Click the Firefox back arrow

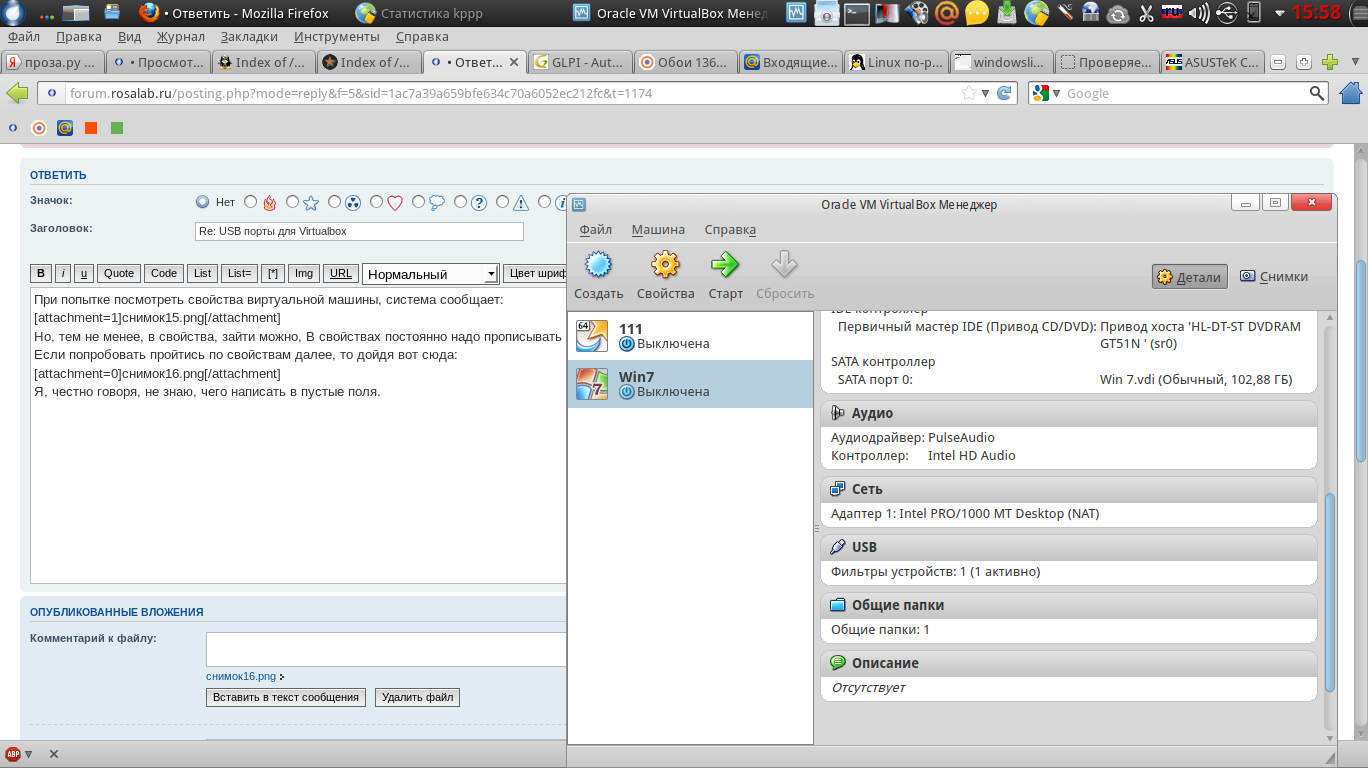point(18,93)
